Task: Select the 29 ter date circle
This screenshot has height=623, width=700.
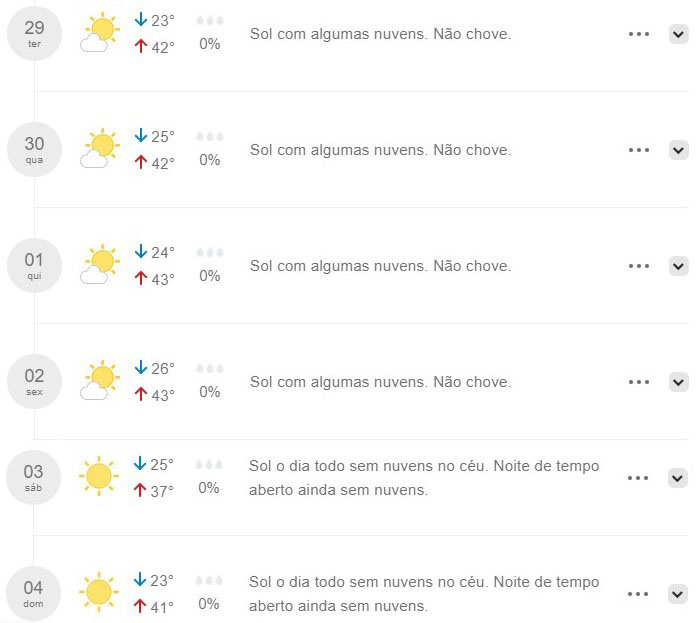Action: [34, 33]
